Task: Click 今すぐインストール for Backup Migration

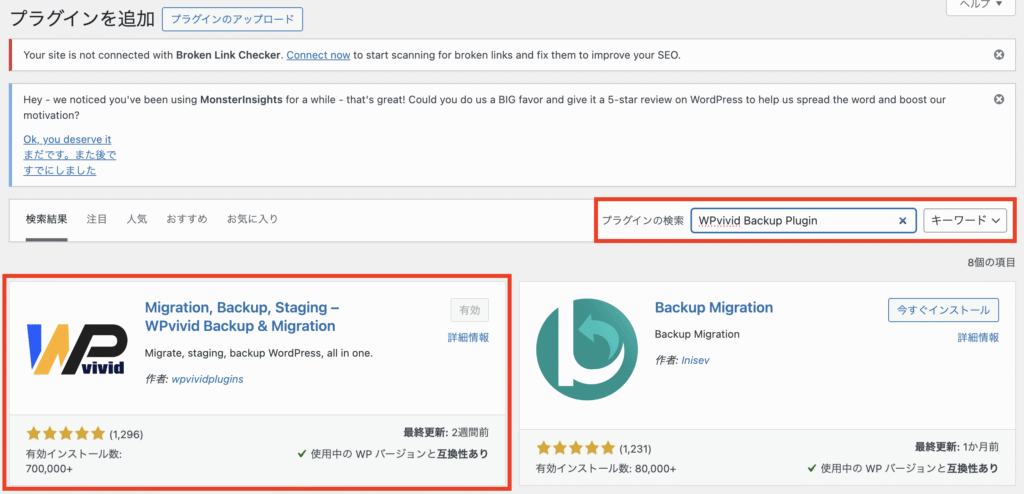Action: click(x=943, y=310)
